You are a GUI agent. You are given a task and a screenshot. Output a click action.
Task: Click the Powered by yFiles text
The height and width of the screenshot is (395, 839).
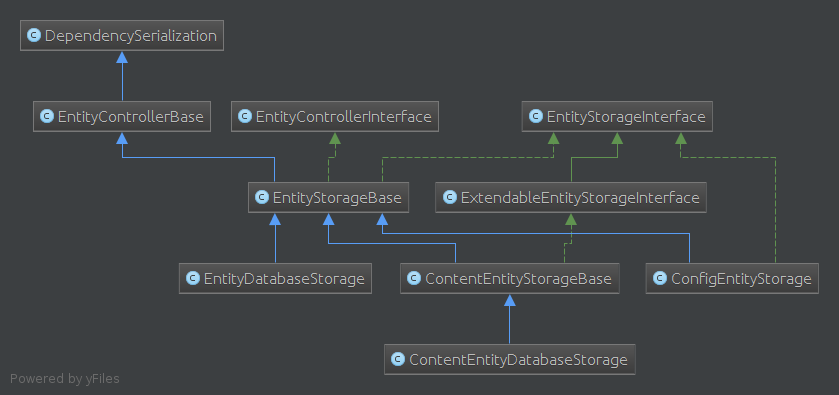(x=65, y=379)
